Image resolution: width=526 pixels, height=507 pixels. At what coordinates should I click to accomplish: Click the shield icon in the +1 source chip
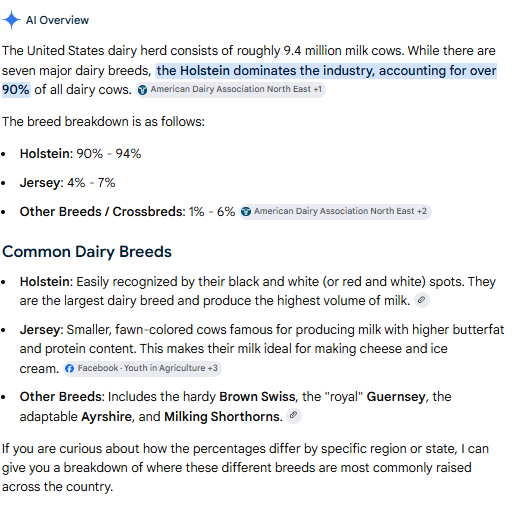(x=142, y=90)
